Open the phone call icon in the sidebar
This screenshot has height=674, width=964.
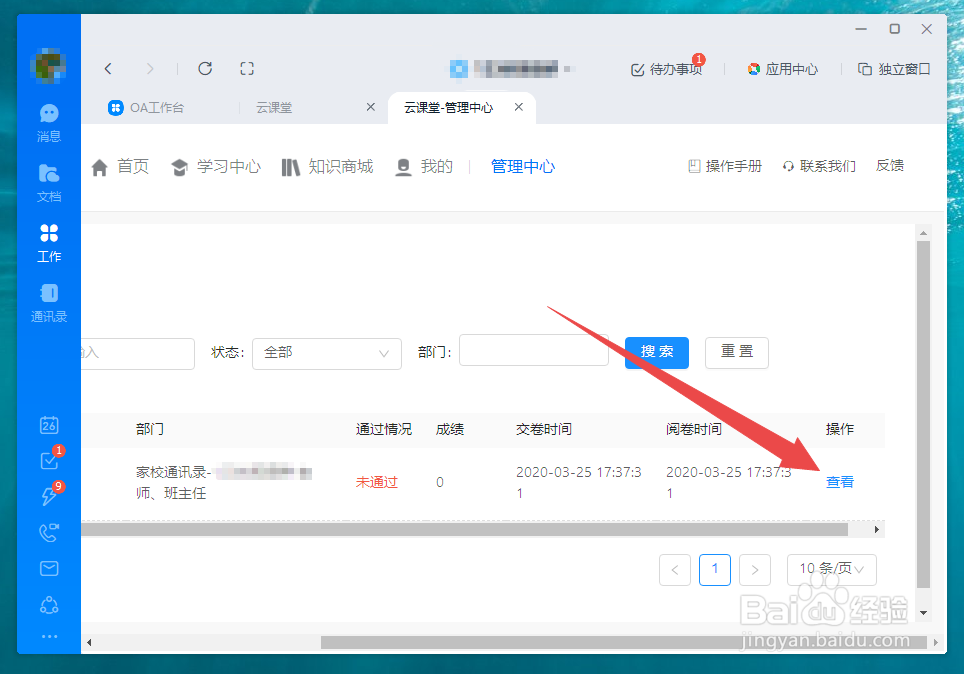coord(49,532)
